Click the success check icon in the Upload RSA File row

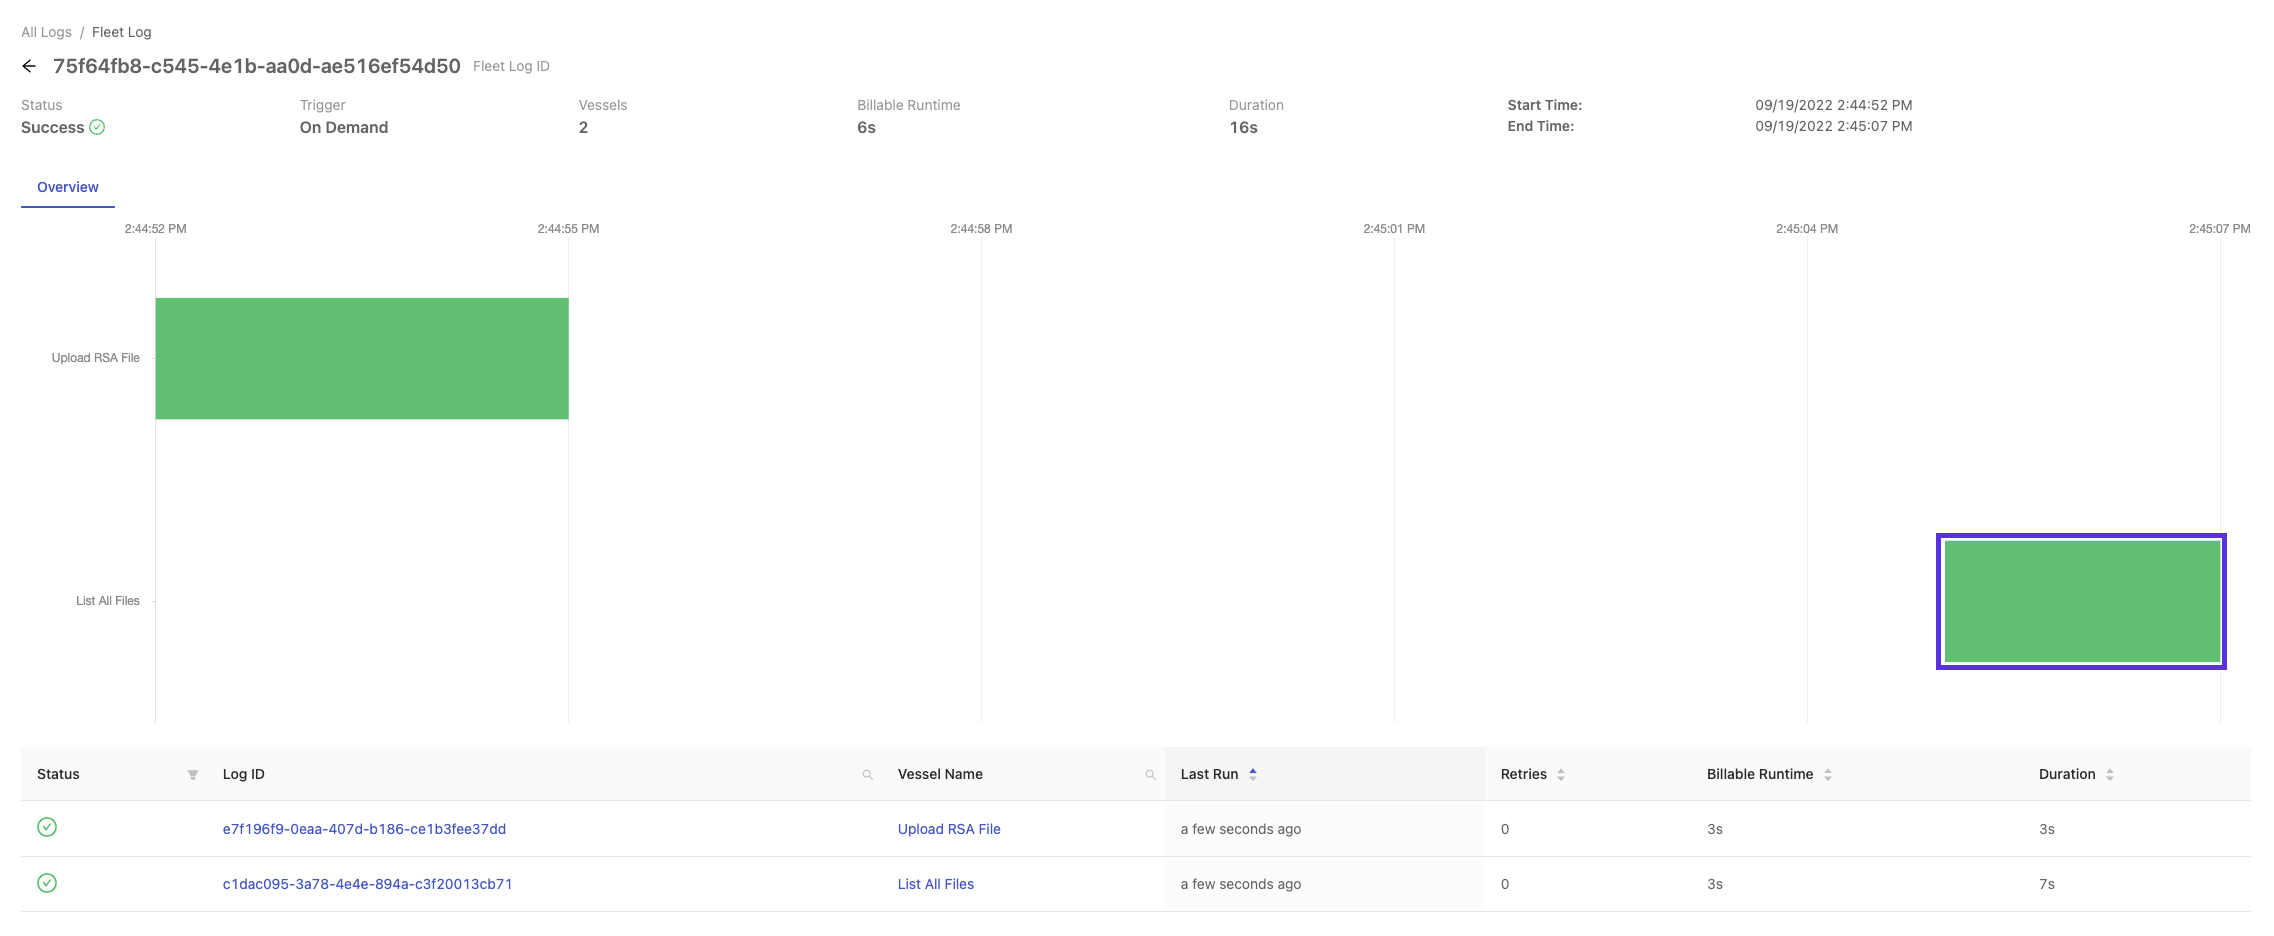point(47,827)
